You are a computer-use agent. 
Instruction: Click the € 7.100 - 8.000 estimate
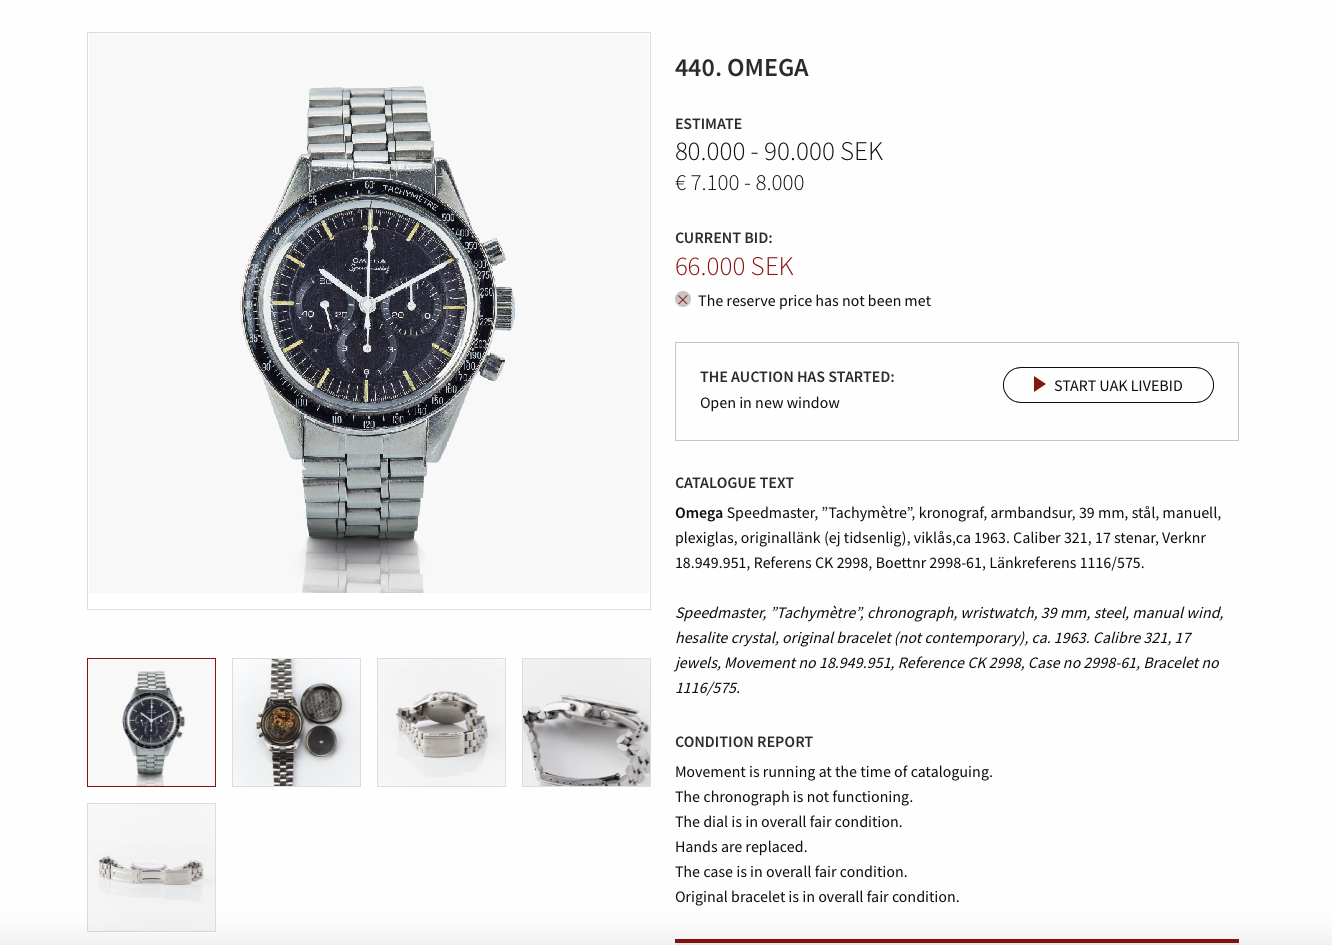[x=739, y=183]
